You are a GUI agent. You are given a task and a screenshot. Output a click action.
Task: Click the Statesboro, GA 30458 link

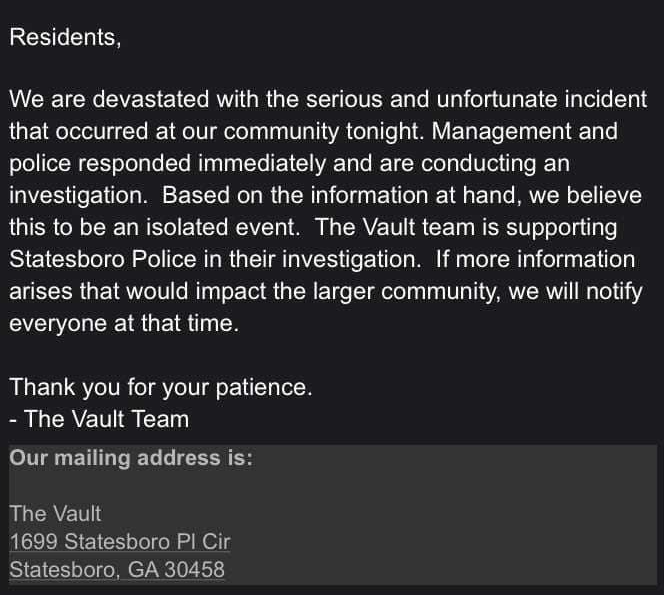coord(117,570)
